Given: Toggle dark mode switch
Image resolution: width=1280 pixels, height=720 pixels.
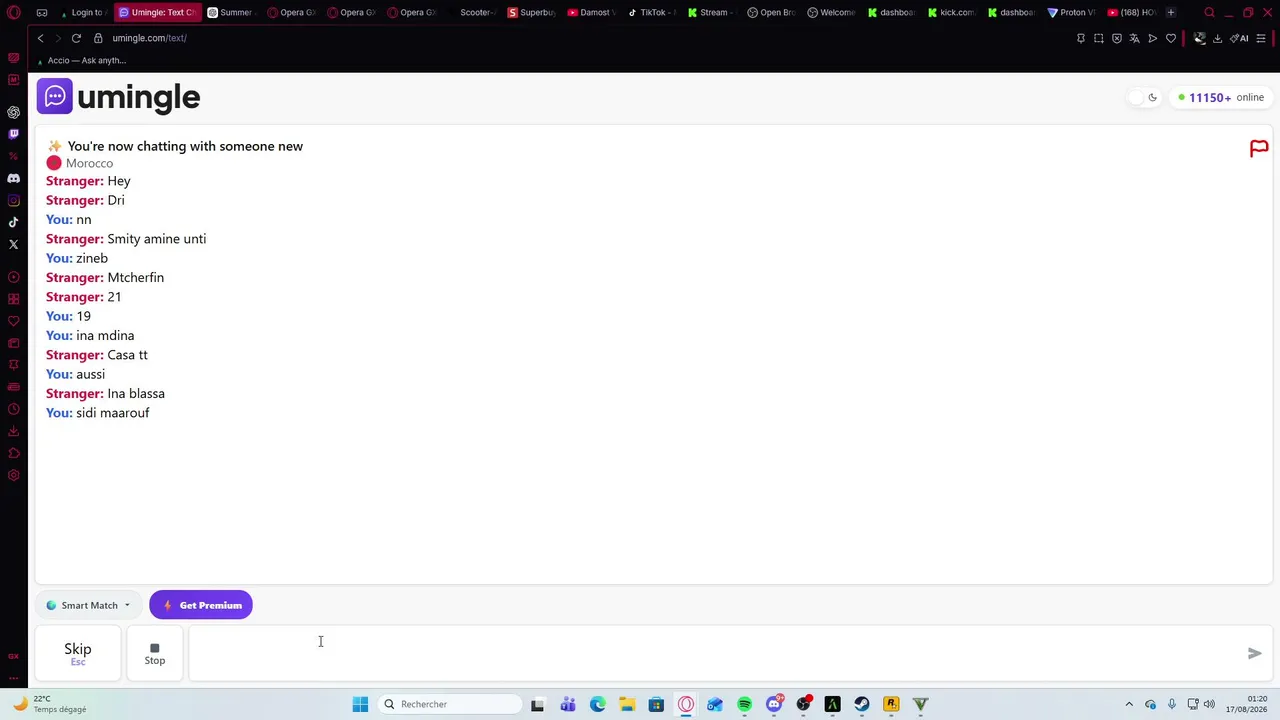Looking at the screenshot, I should [x=1143, y=97].
